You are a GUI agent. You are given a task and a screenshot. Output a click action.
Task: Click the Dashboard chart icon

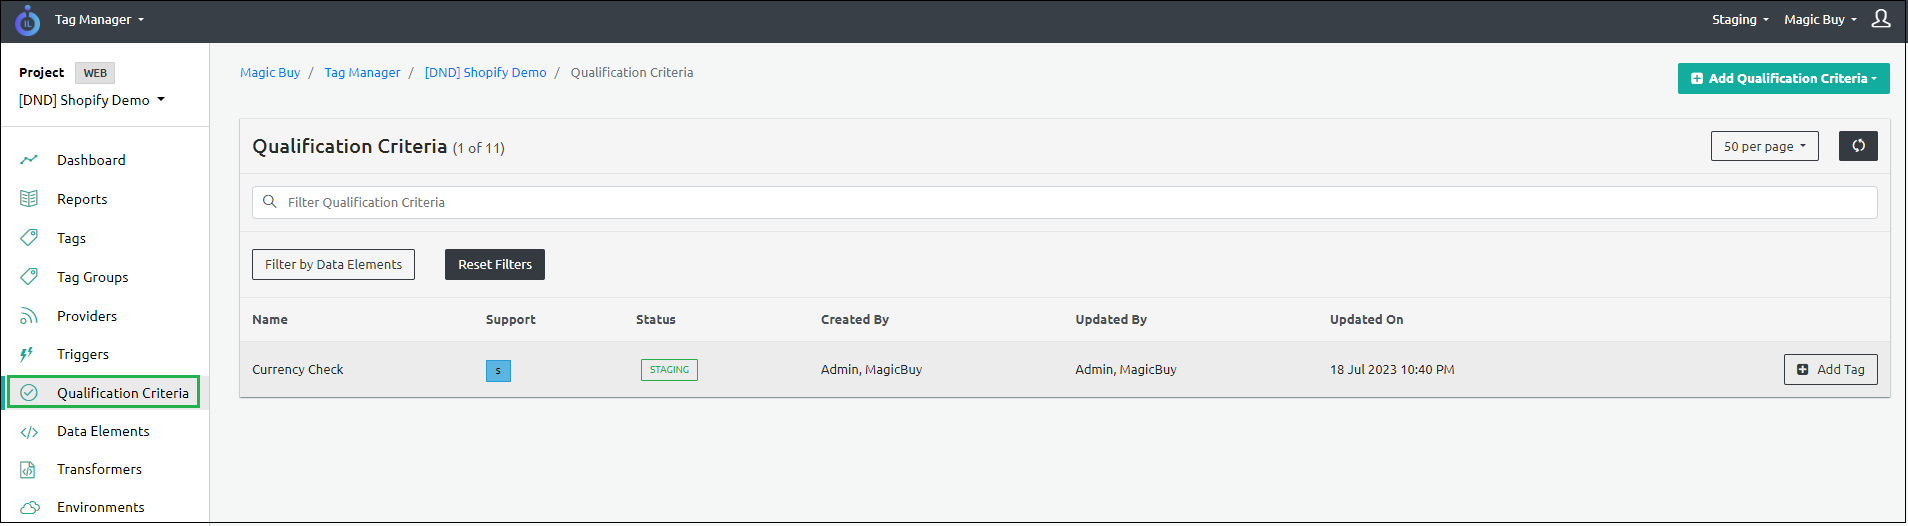[x=29, y=160]
